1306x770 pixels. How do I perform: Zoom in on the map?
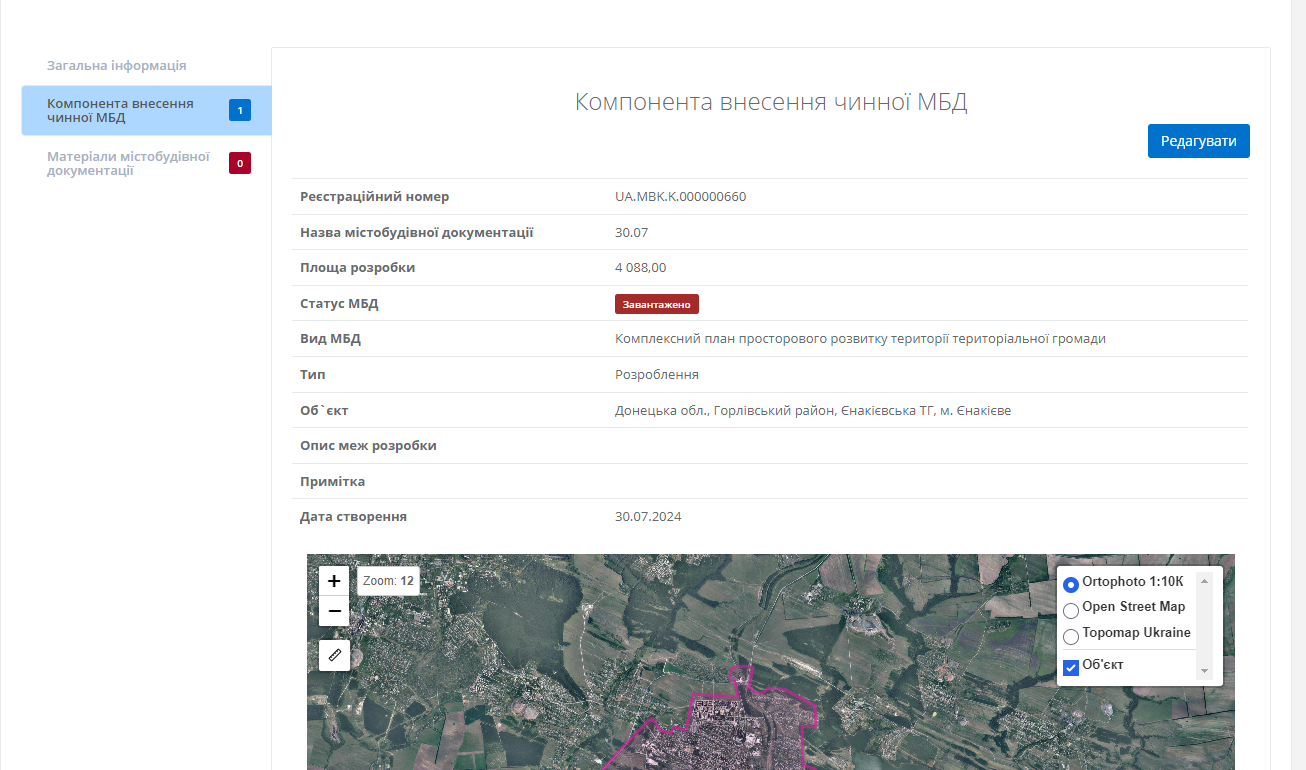pos(335,581)
